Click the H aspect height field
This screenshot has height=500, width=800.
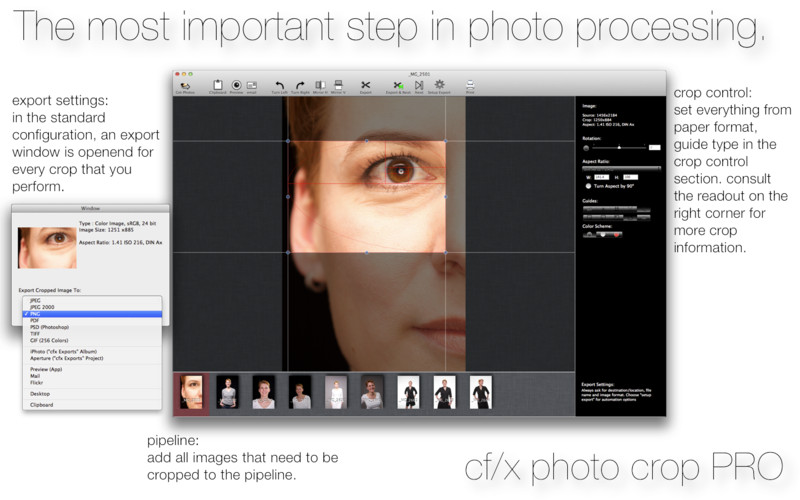click(631, 177)
